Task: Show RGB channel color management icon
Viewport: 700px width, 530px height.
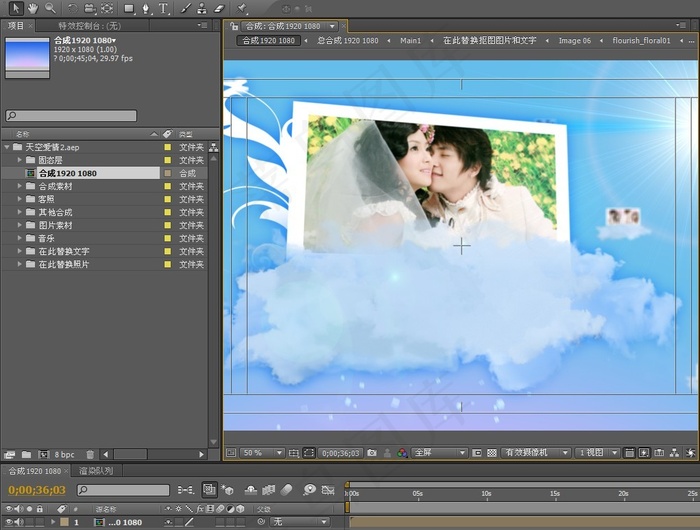Action: (402, 453)
